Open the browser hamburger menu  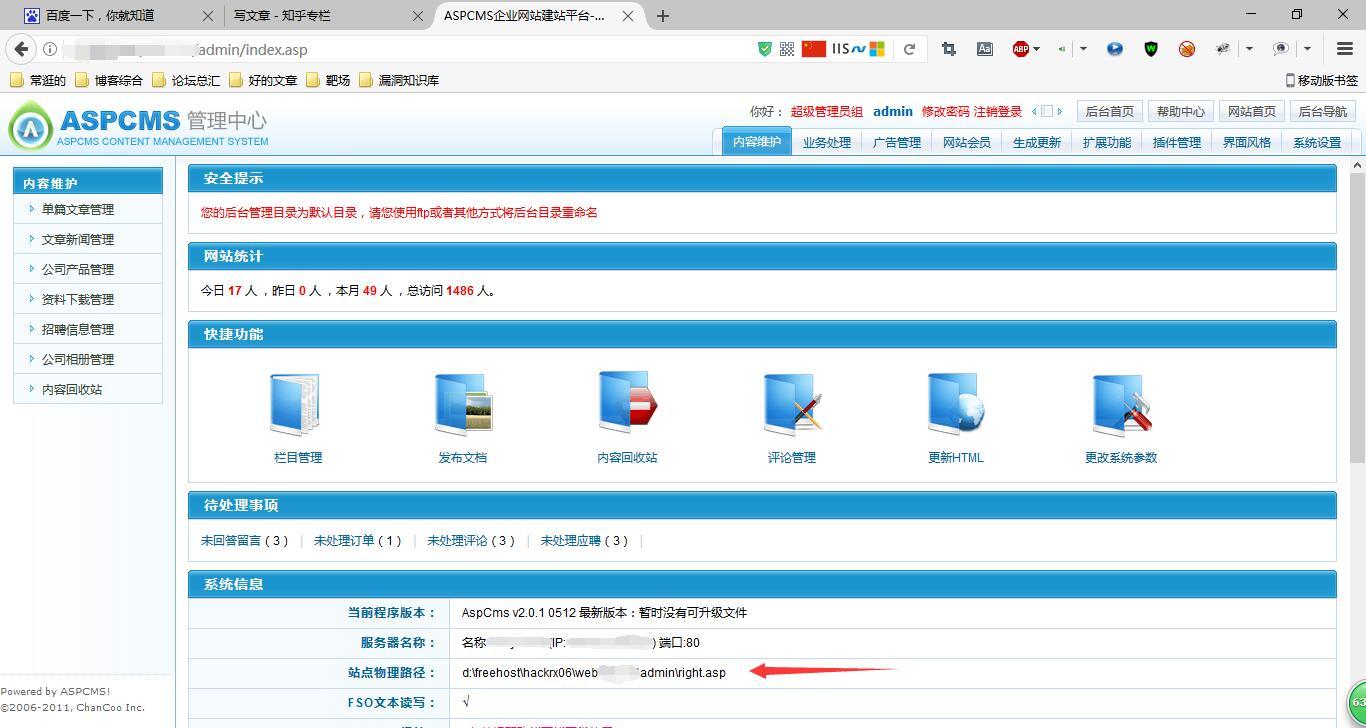click(1345, 49)
